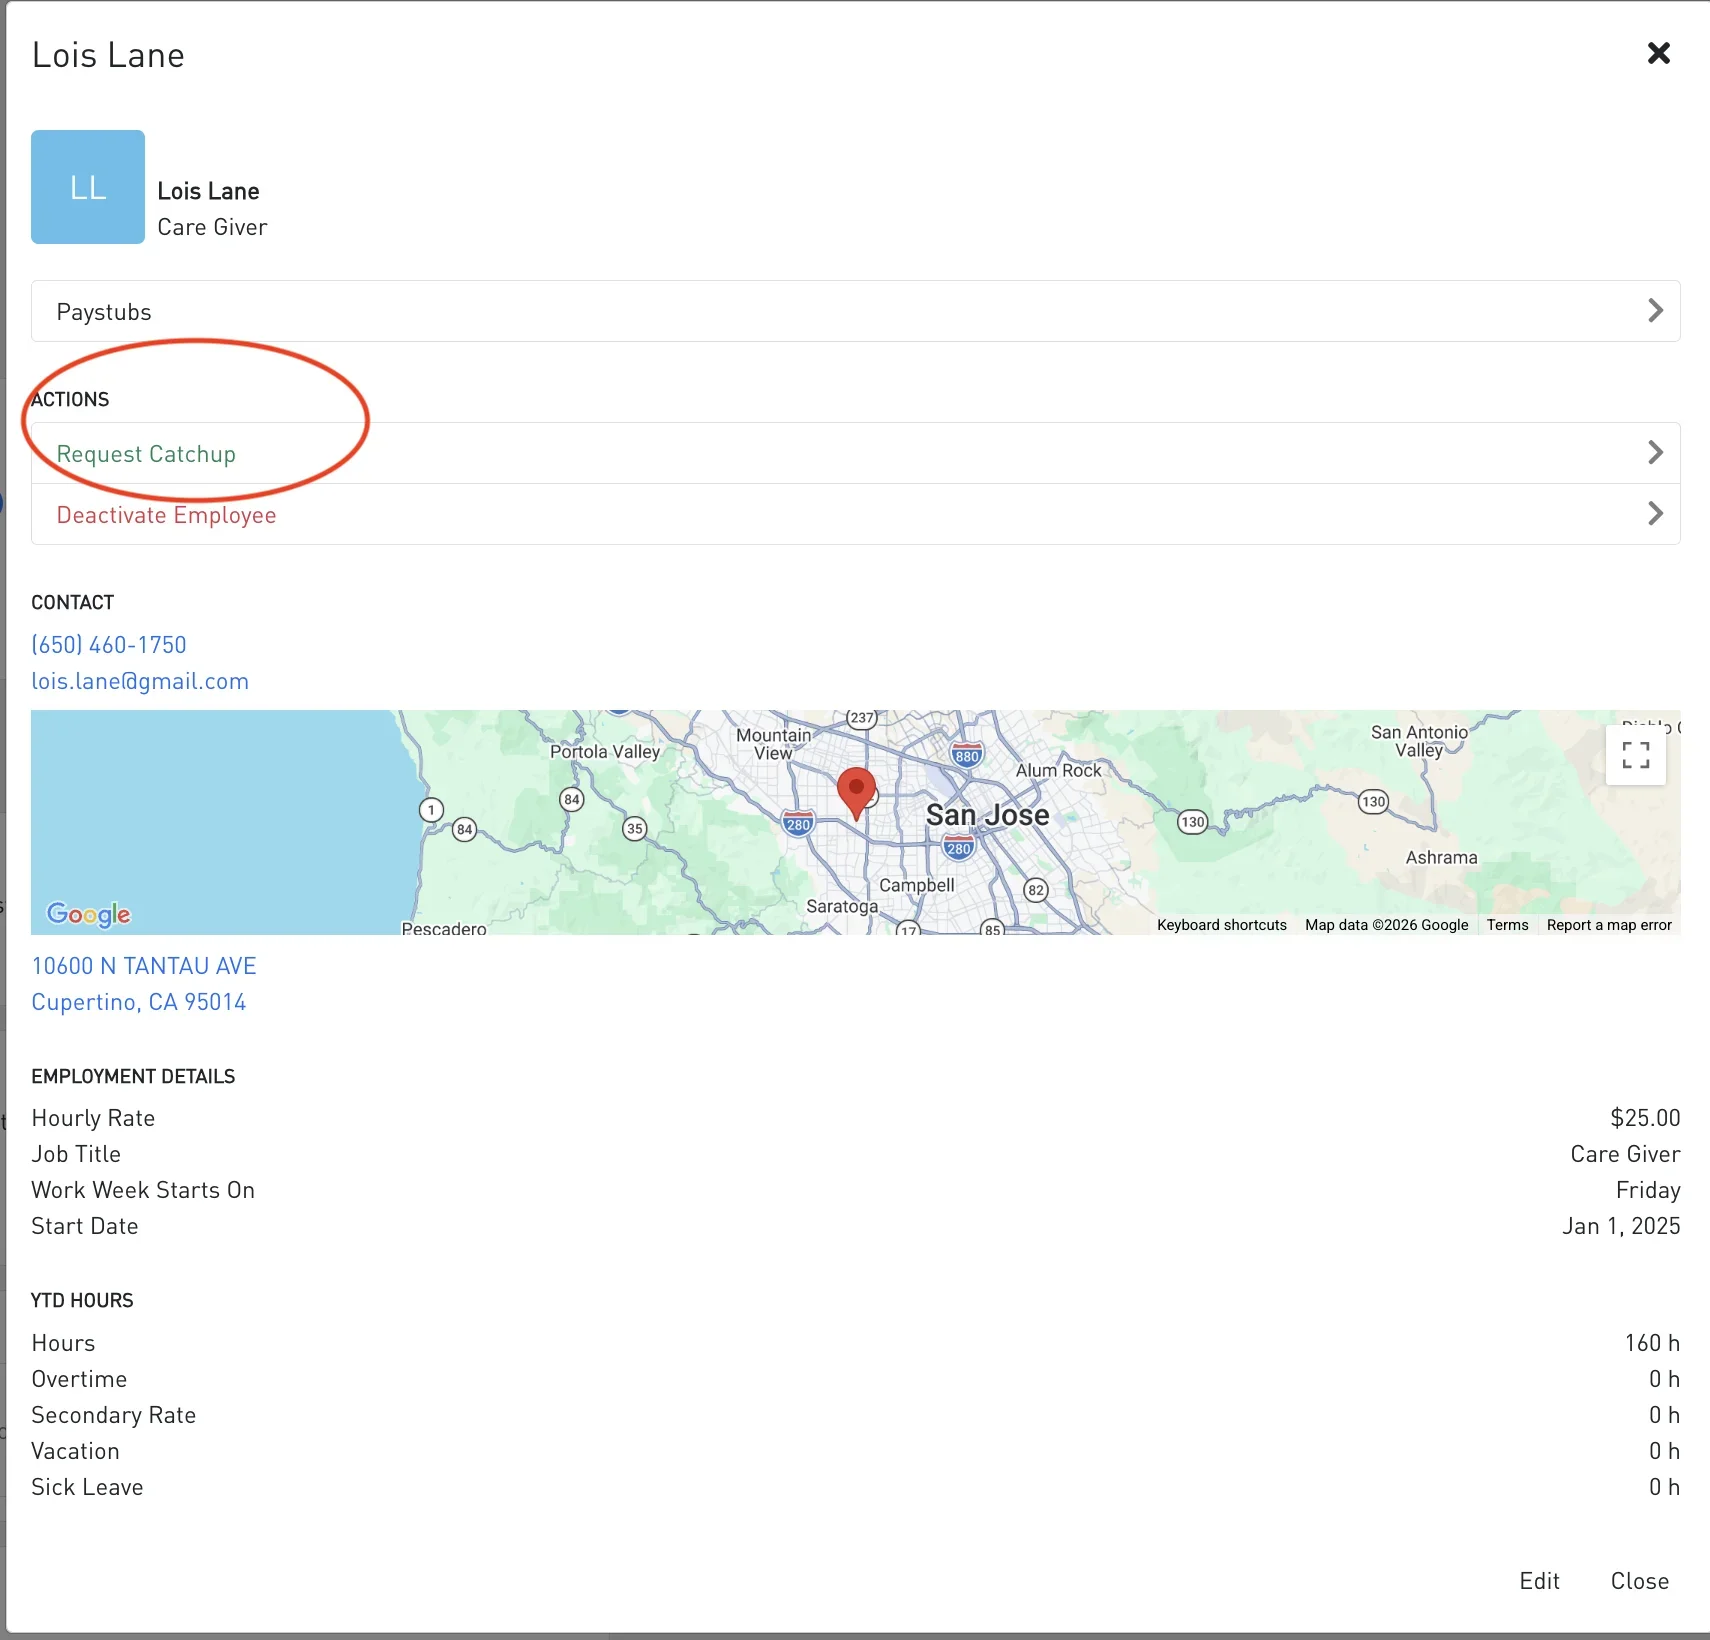Viewport: 1710px width, 1640px height.
Task: Open email link lois.lane@gmail.com
Action: (140, 681)
